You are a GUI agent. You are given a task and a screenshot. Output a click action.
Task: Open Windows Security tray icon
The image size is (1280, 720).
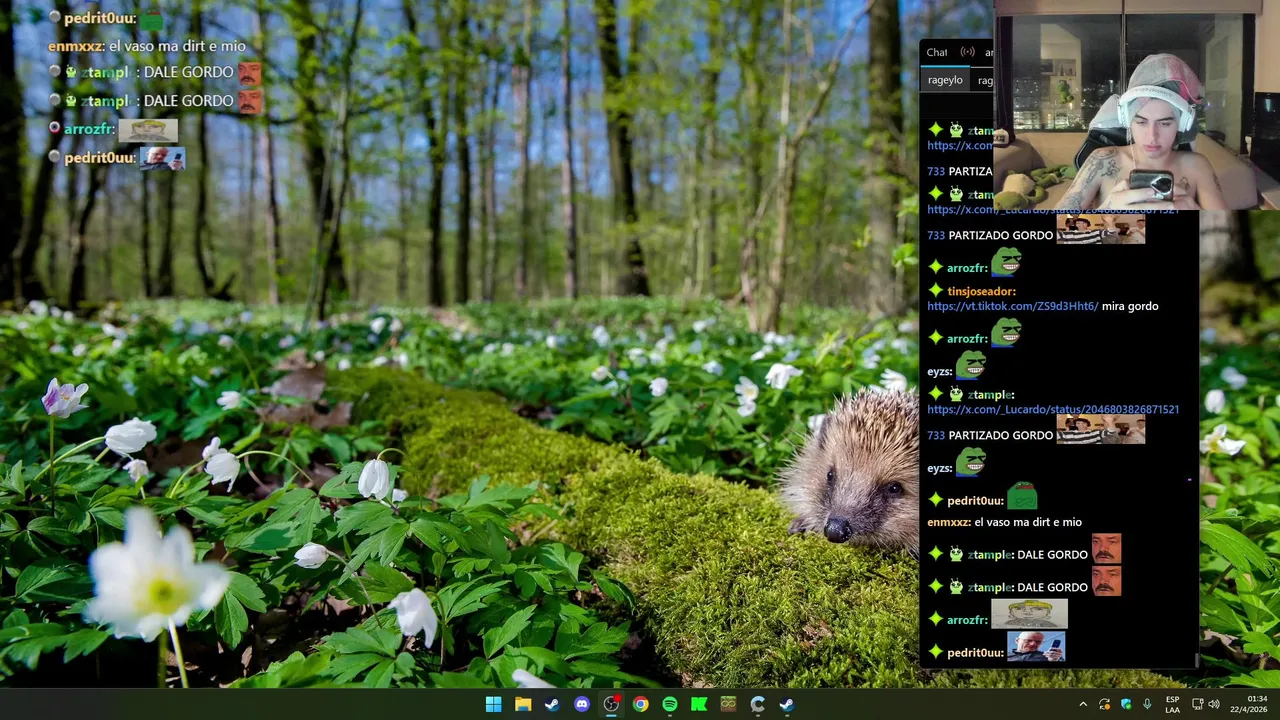1126,704
